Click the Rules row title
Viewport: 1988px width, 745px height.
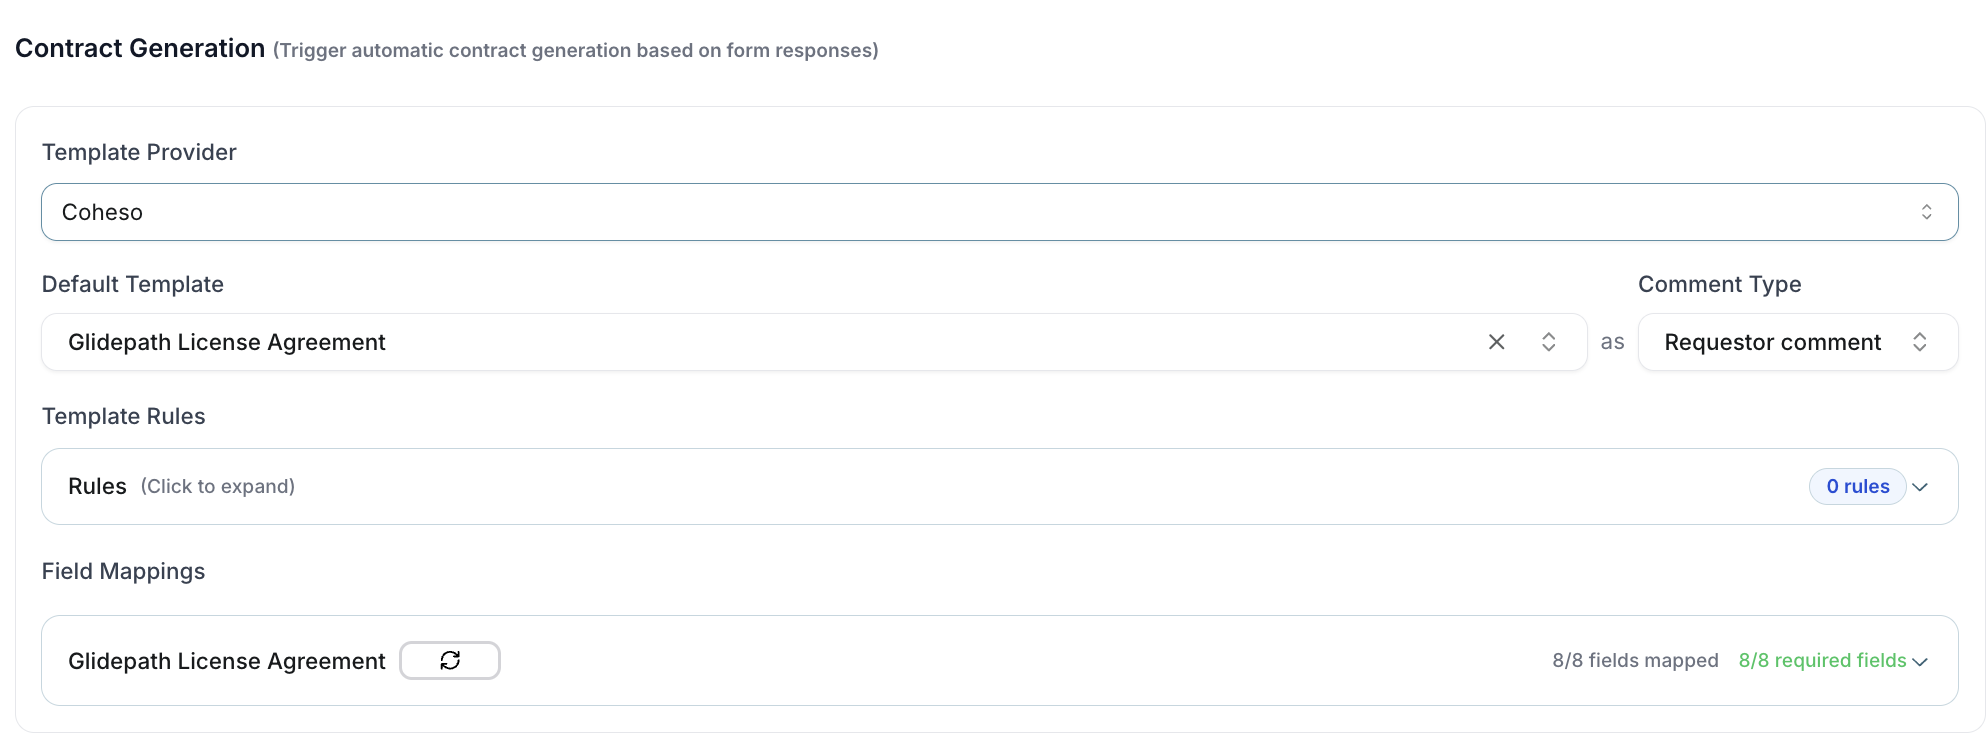click(x=97, y=487)
